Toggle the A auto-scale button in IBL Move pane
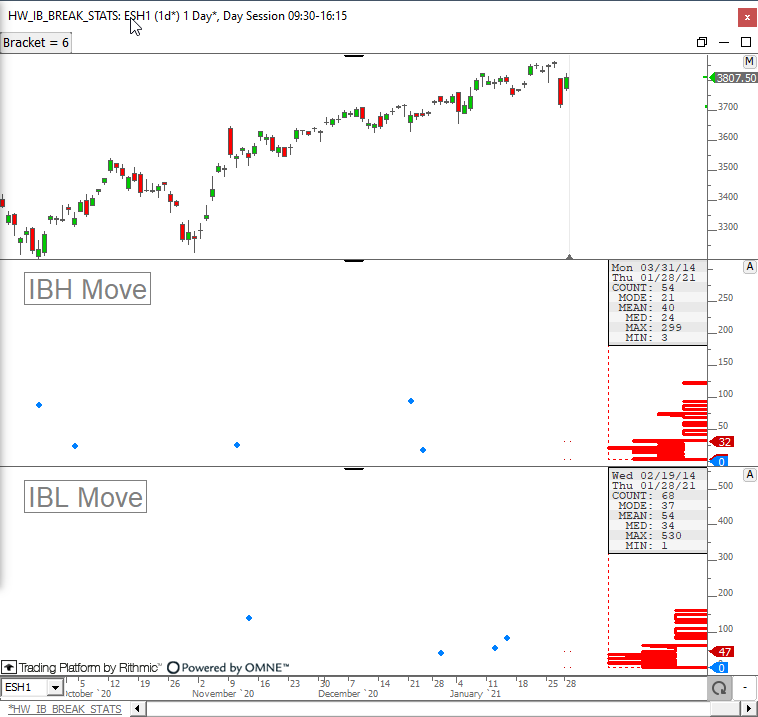 (x=749, y=474)
